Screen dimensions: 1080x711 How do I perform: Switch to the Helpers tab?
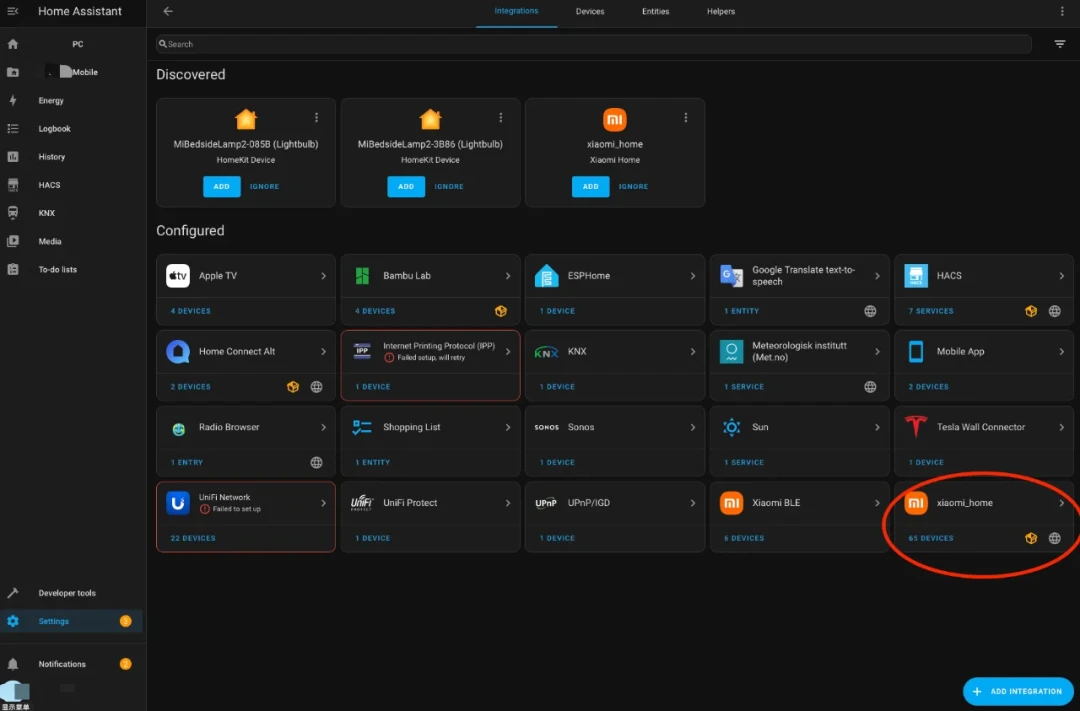tap(720, 12)
